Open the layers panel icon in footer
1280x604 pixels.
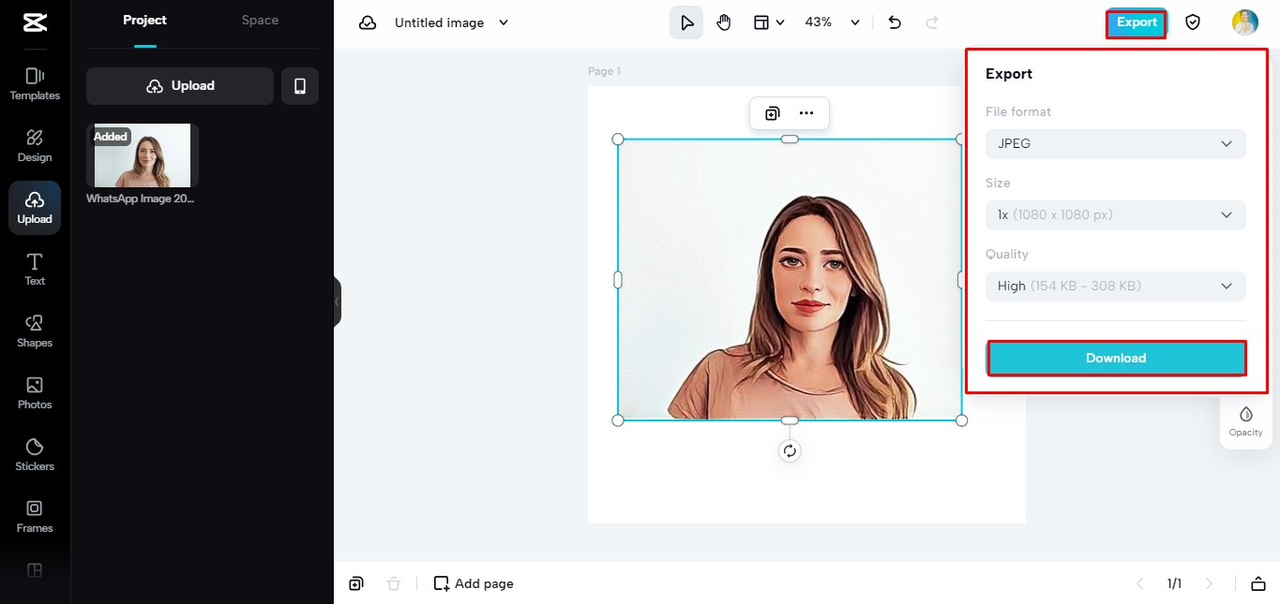click(1258, 583)
